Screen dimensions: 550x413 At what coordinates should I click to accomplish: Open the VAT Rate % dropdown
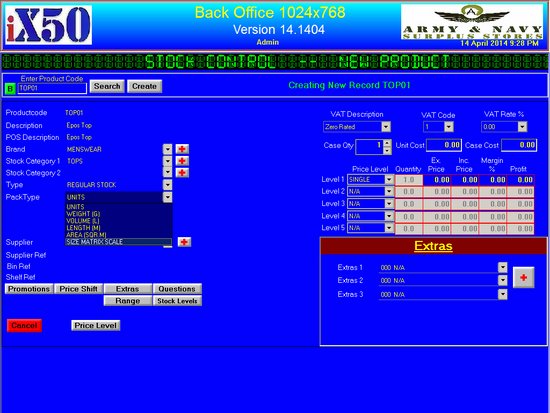tap(522, 127)
